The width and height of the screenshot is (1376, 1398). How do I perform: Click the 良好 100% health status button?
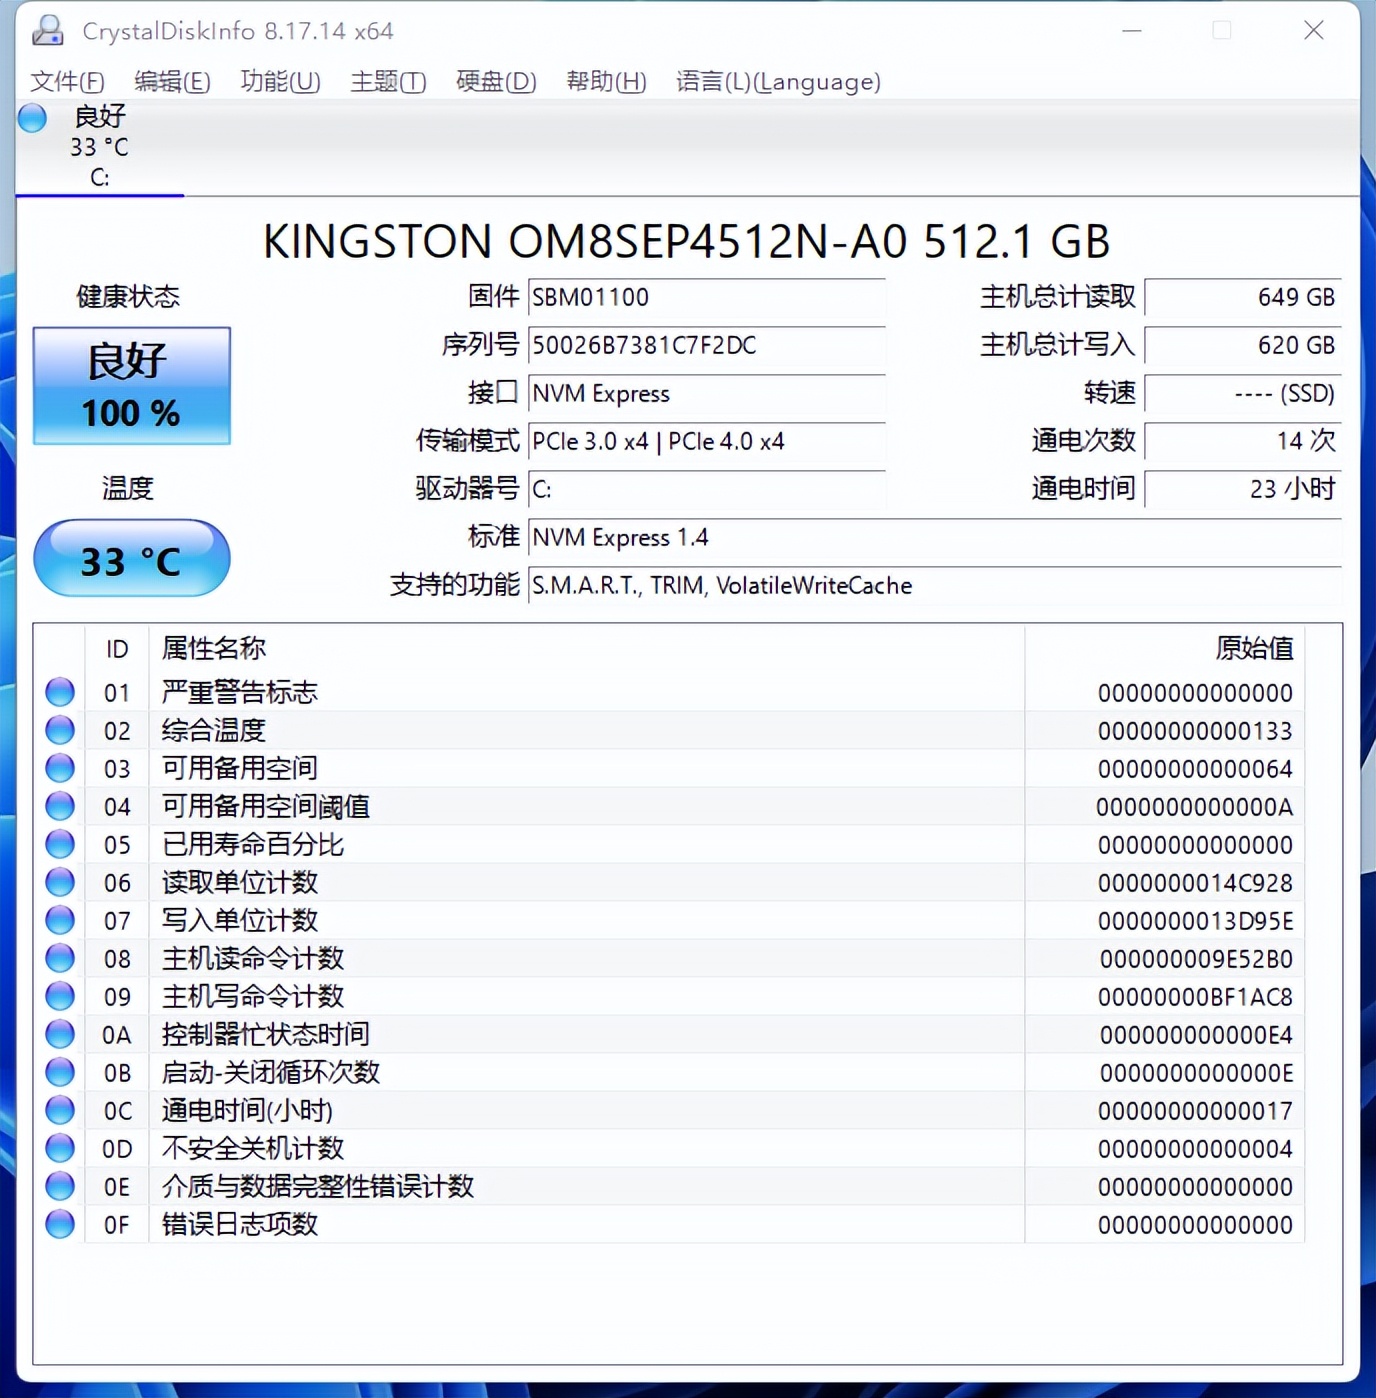131,386
